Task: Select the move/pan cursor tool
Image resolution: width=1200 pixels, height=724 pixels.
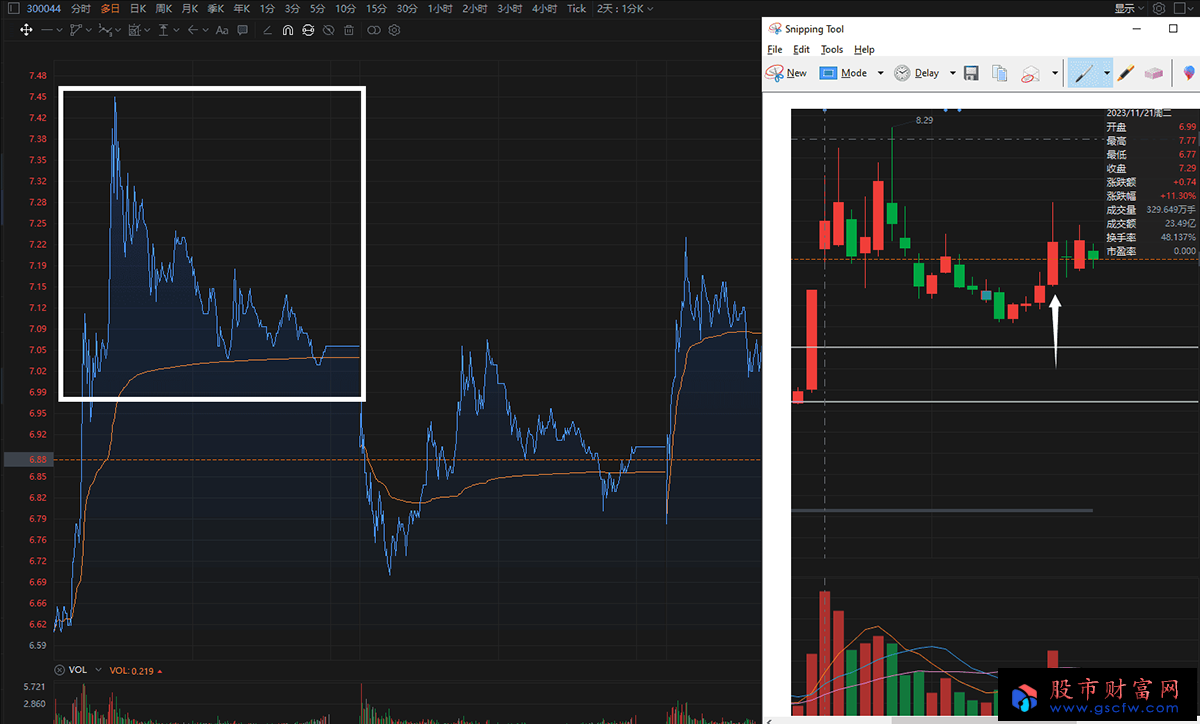Action: (26, 30)
